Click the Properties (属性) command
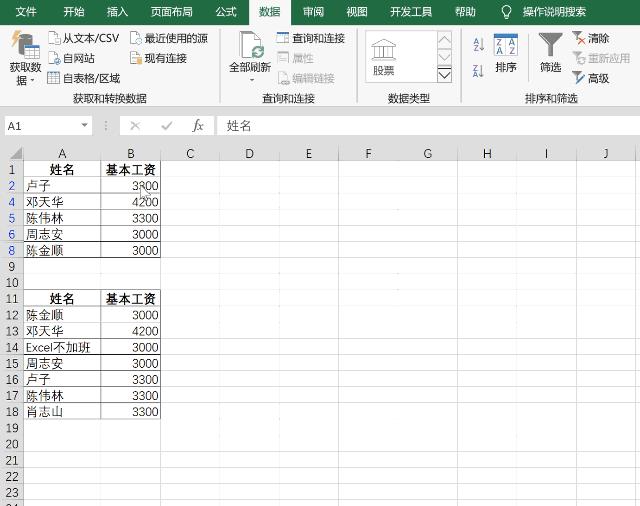Image resolution: width=640 pixels, height=506 pixels. pos(295,58)
